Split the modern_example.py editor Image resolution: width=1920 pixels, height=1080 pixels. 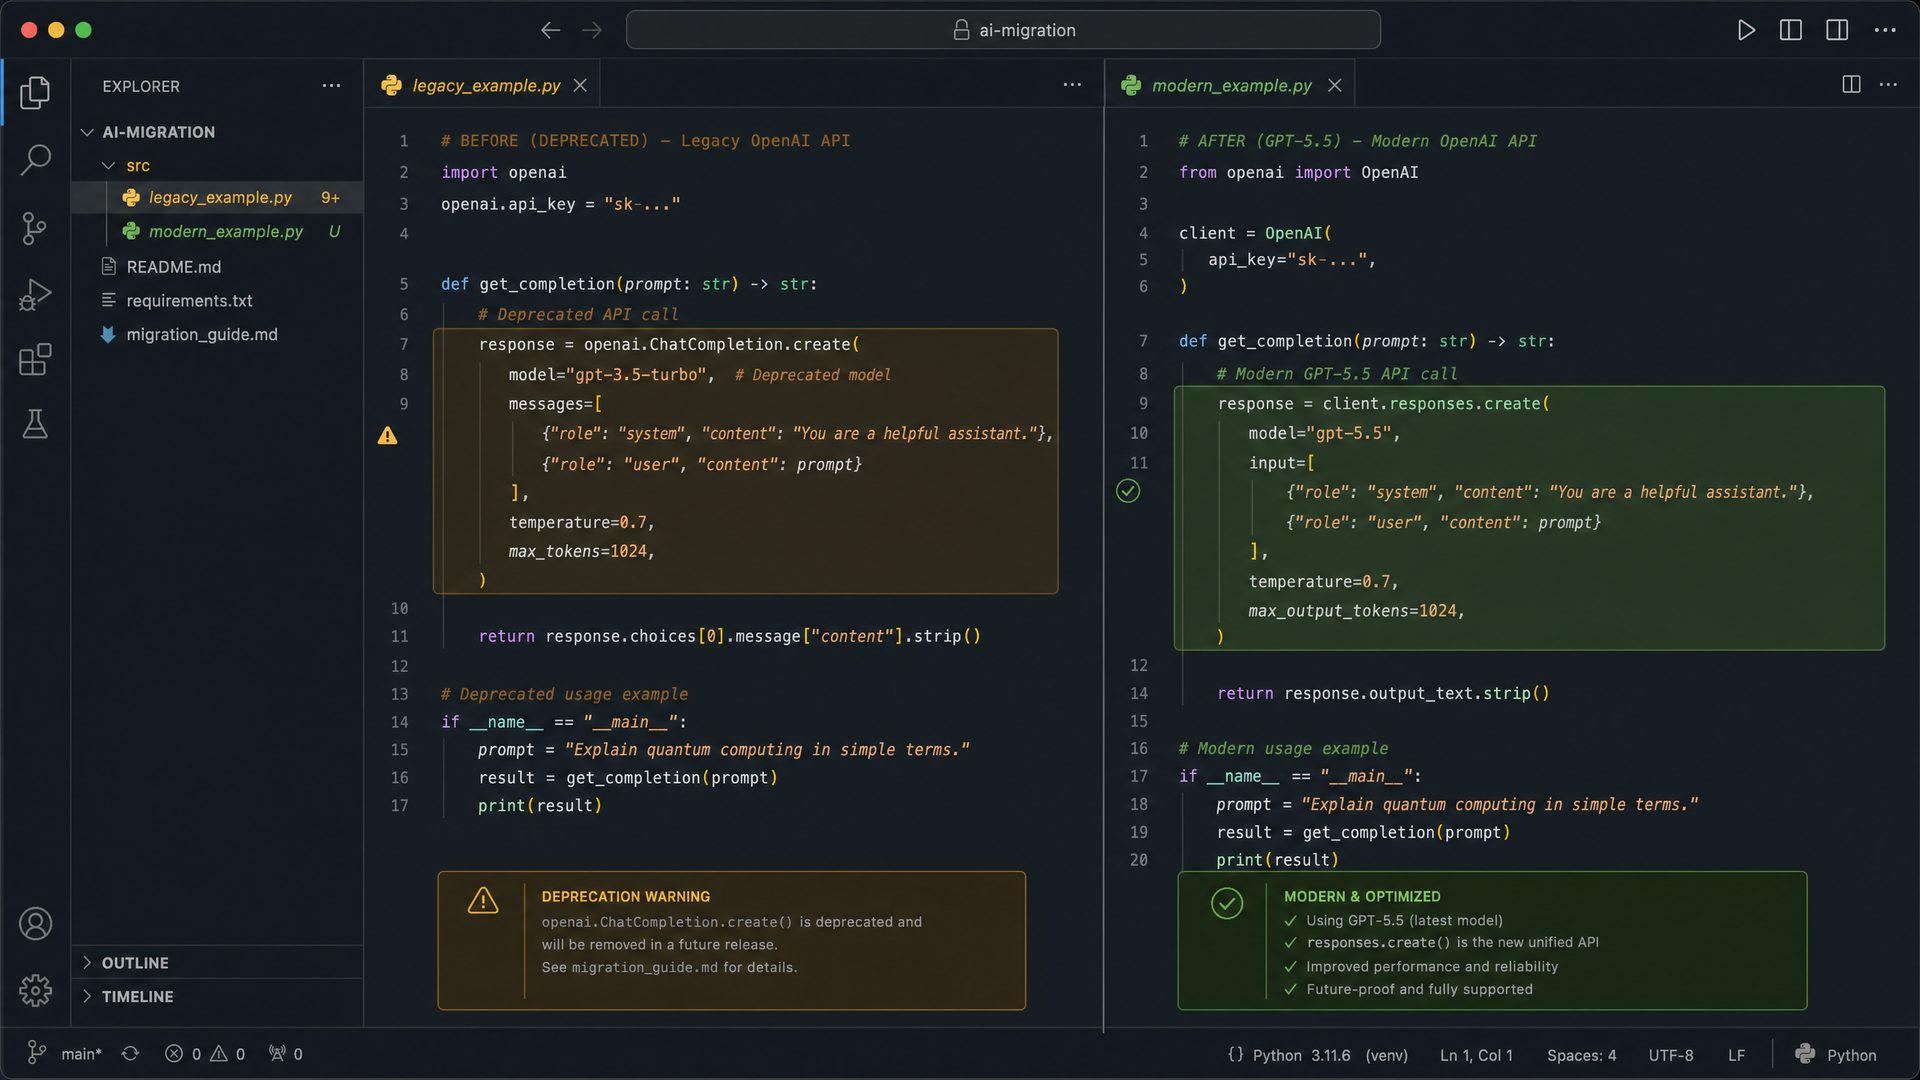pyautogui.click(x=1851, y=85)
